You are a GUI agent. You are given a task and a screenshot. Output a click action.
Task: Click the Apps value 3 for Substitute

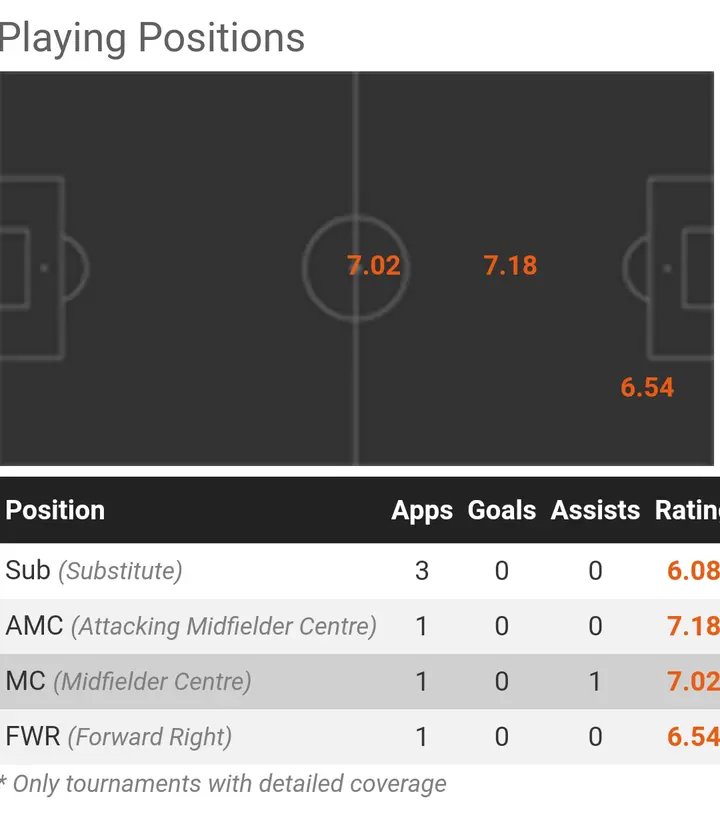(422, 571)
